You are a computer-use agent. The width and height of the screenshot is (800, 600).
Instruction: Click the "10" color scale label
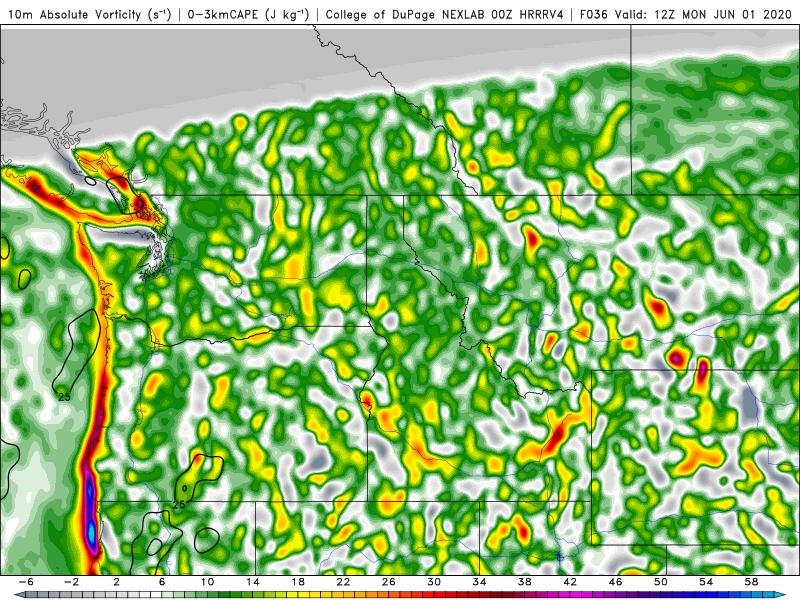[207, 582]
